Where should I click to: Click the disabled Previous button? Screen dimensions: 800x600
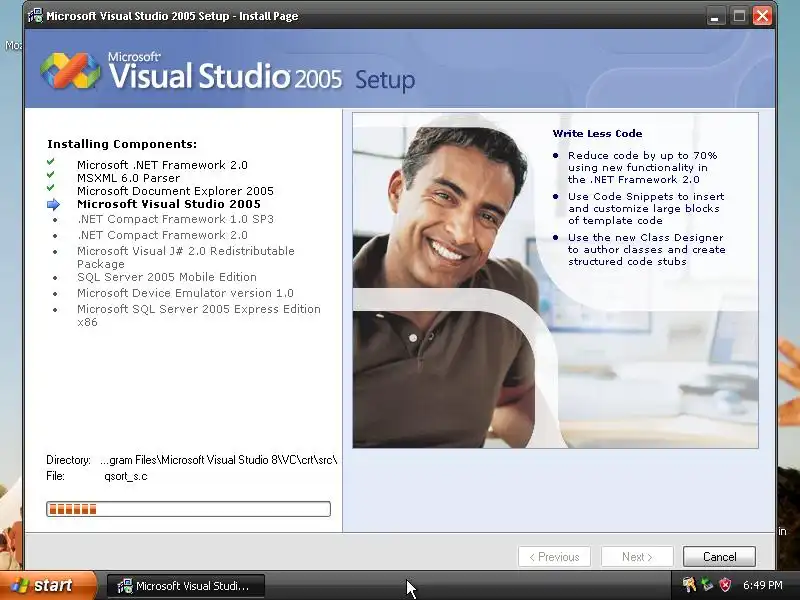(554, 557)
